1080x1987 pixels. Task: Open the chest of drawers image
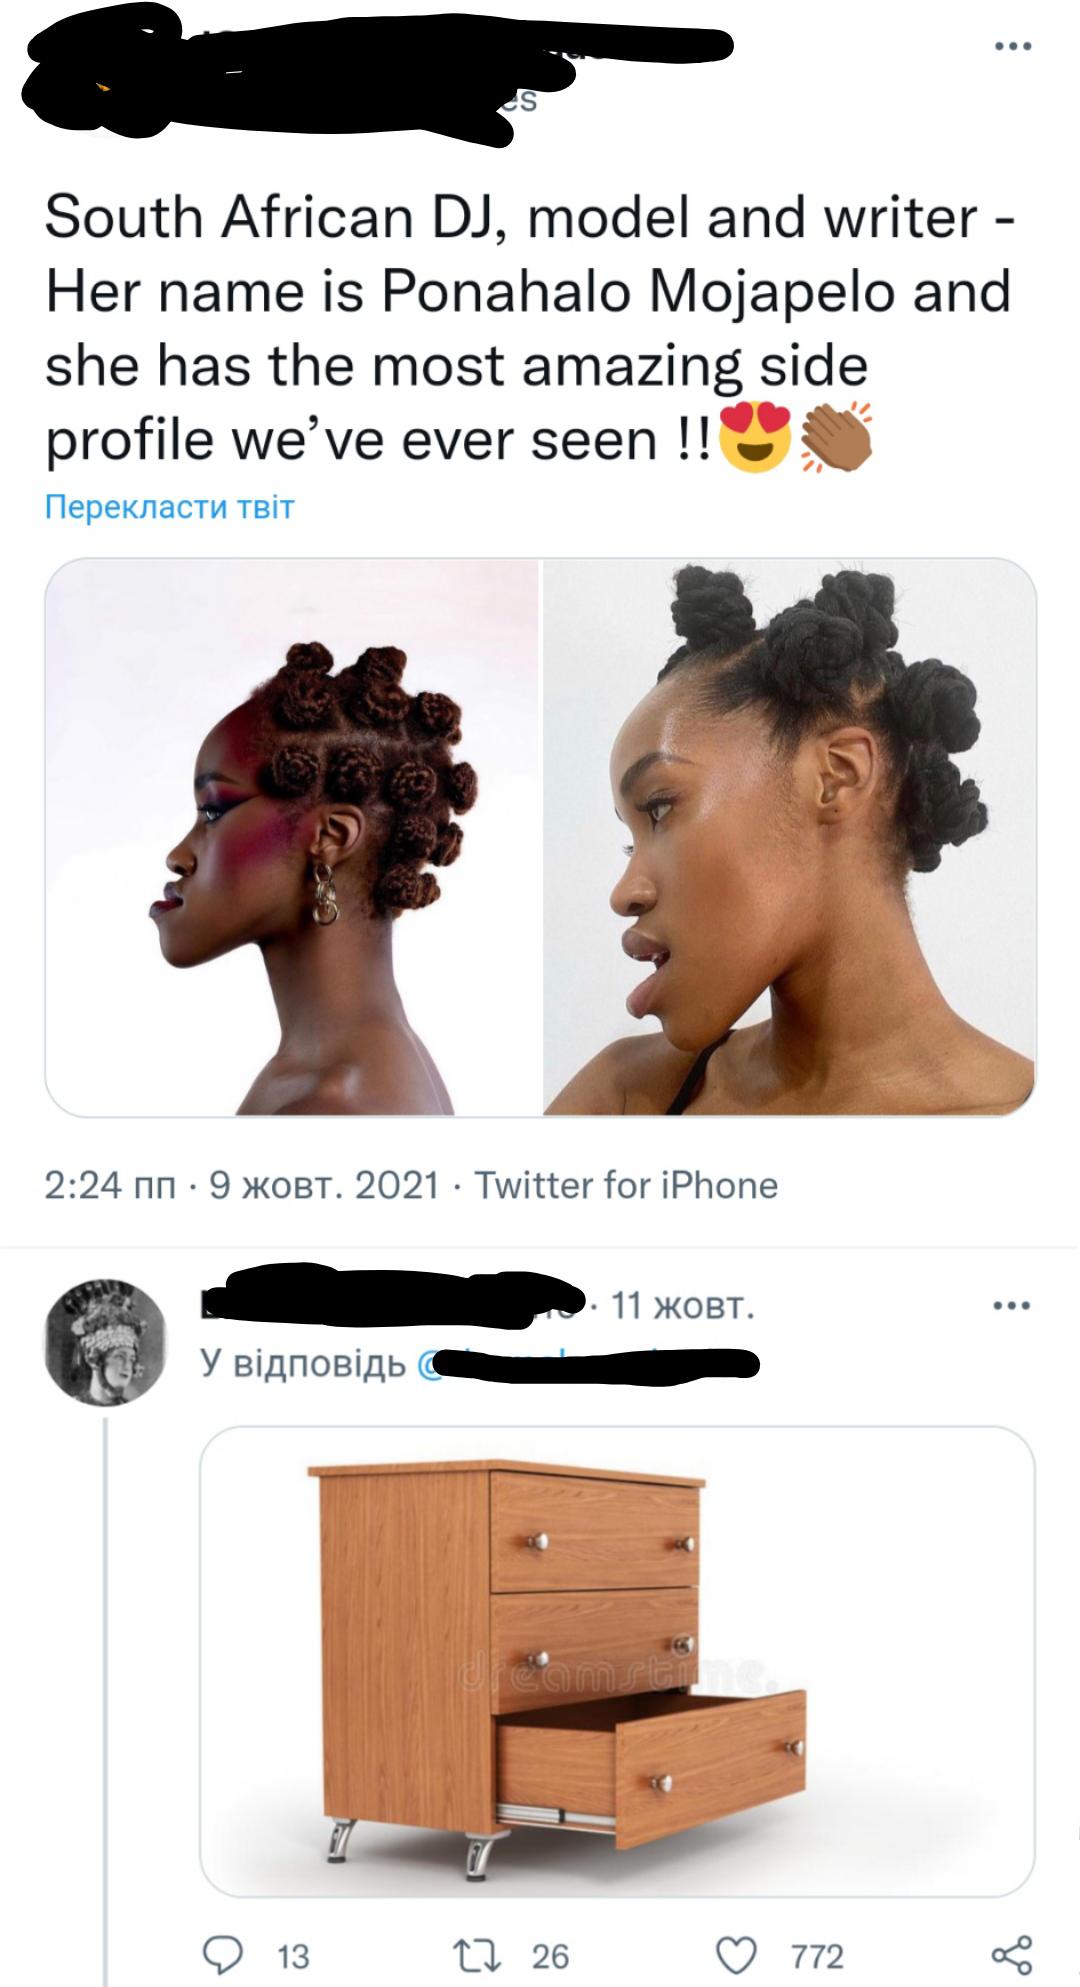pos(617,1661)
